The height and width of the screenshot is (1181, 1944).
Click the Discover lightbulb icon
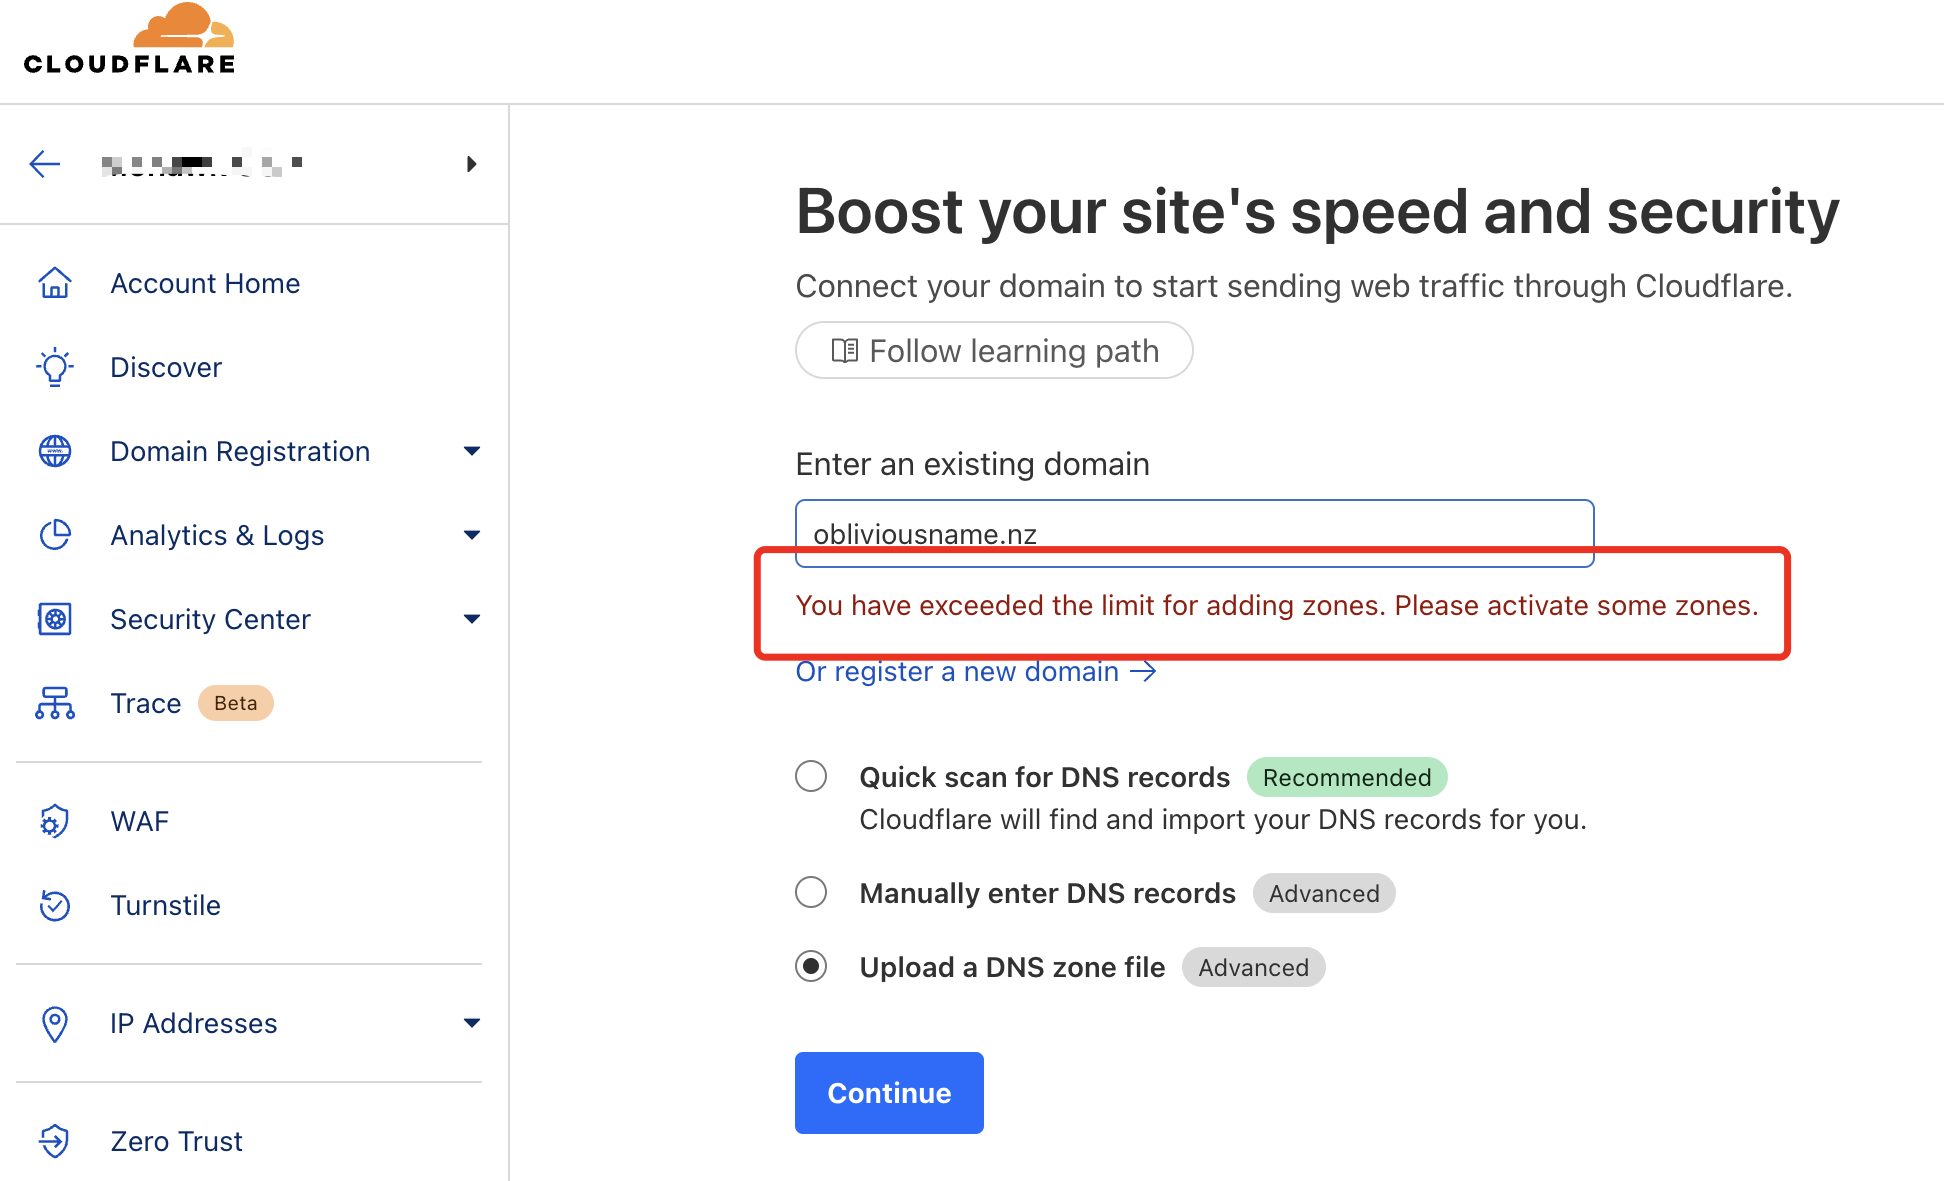coord(55,367)
